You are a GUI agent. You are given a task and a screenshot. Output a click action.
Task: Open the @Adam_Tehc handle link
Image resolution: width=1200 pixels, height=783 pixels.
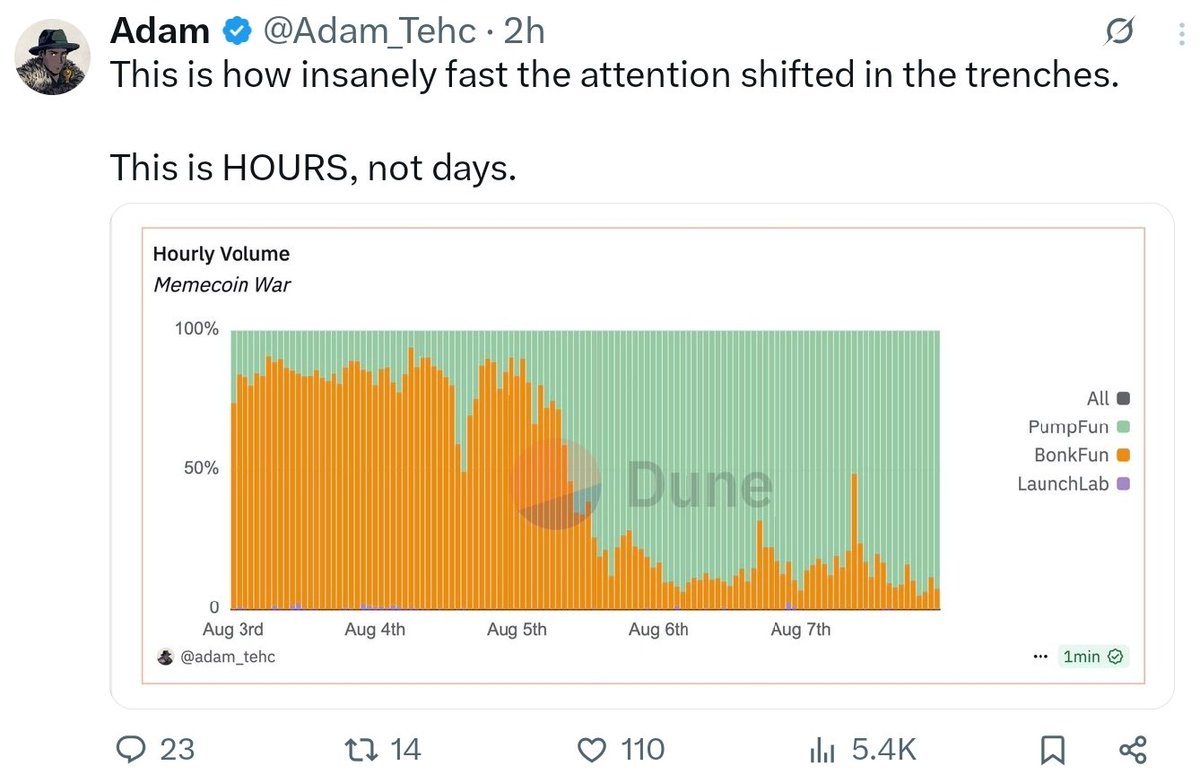coord(369,32)
